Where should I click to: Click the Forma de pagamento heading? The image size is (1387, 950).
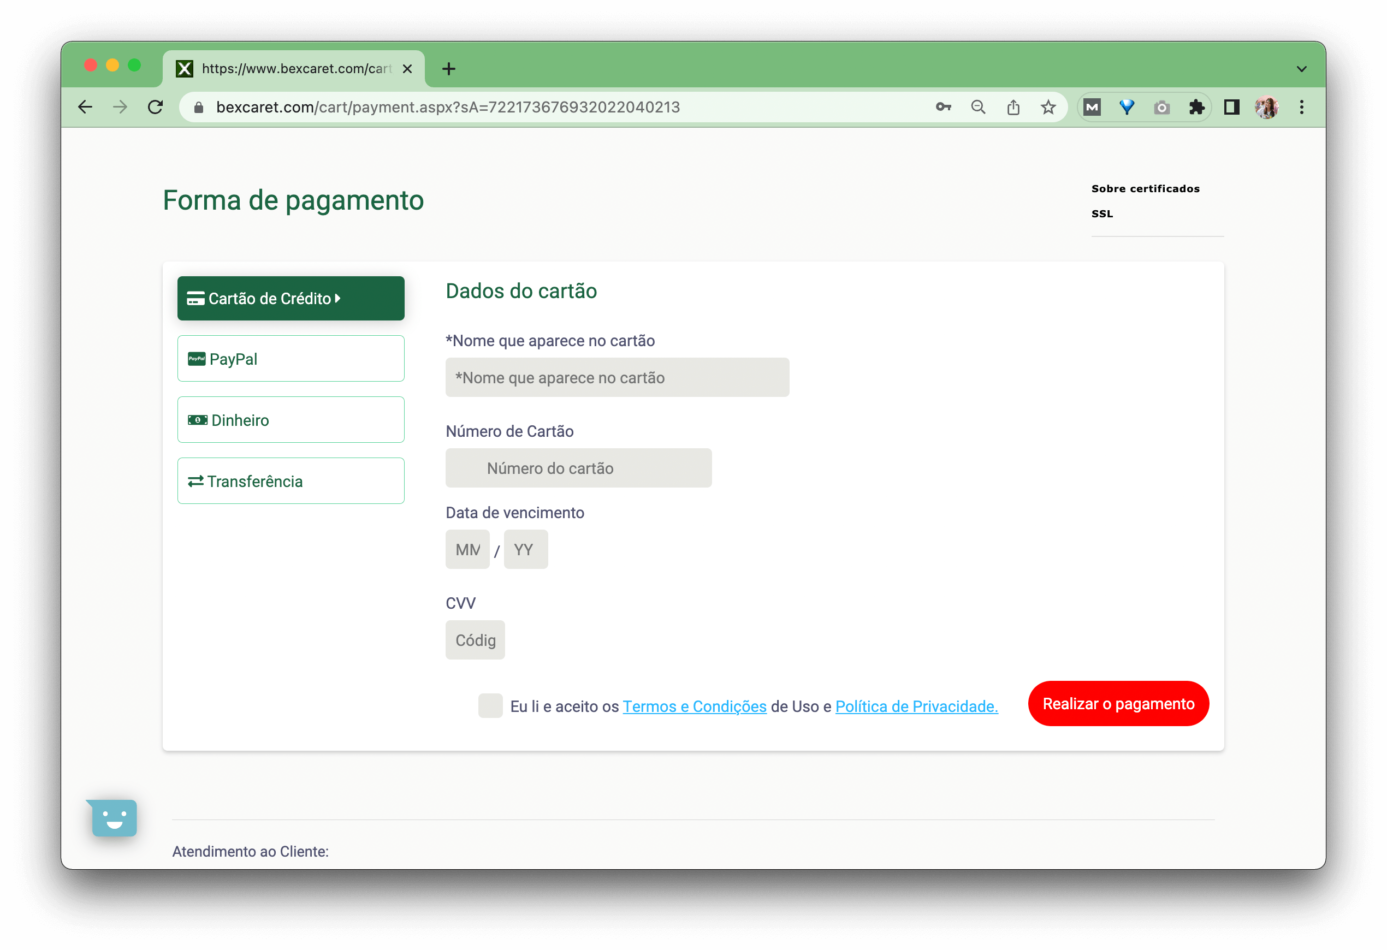(x=293, y=200)
